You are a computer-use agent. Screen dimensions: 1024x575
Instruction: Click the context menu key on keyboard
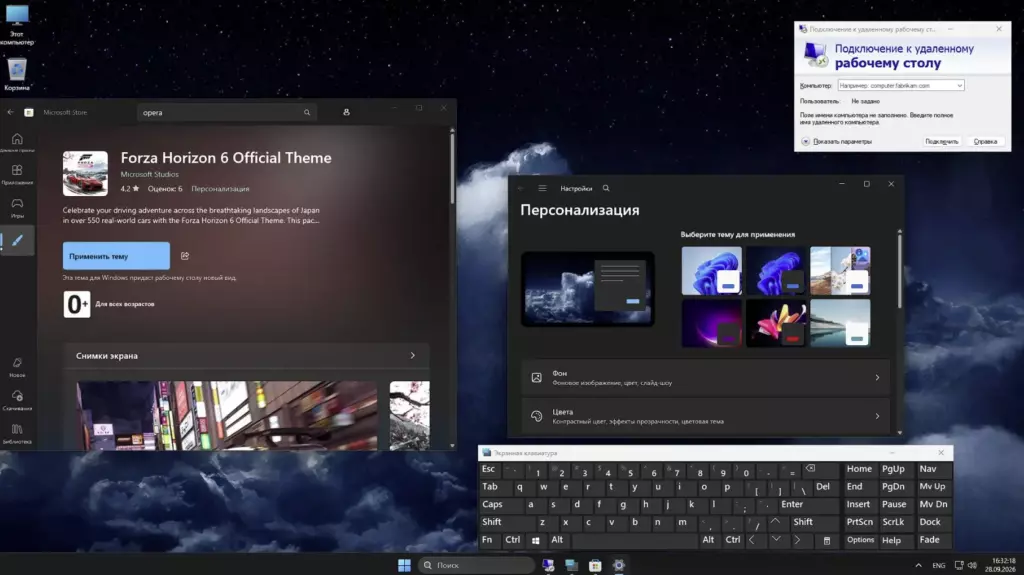827,540
